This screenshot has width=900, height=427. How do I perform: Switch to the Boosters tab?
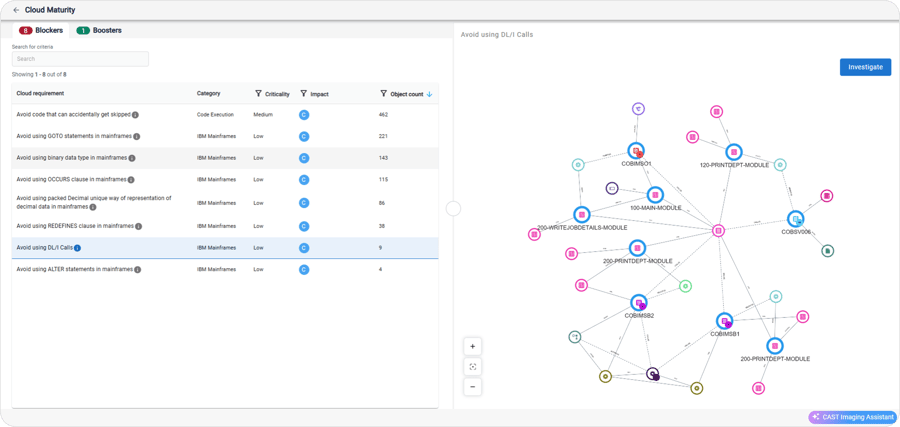click(x=100, y=30)
